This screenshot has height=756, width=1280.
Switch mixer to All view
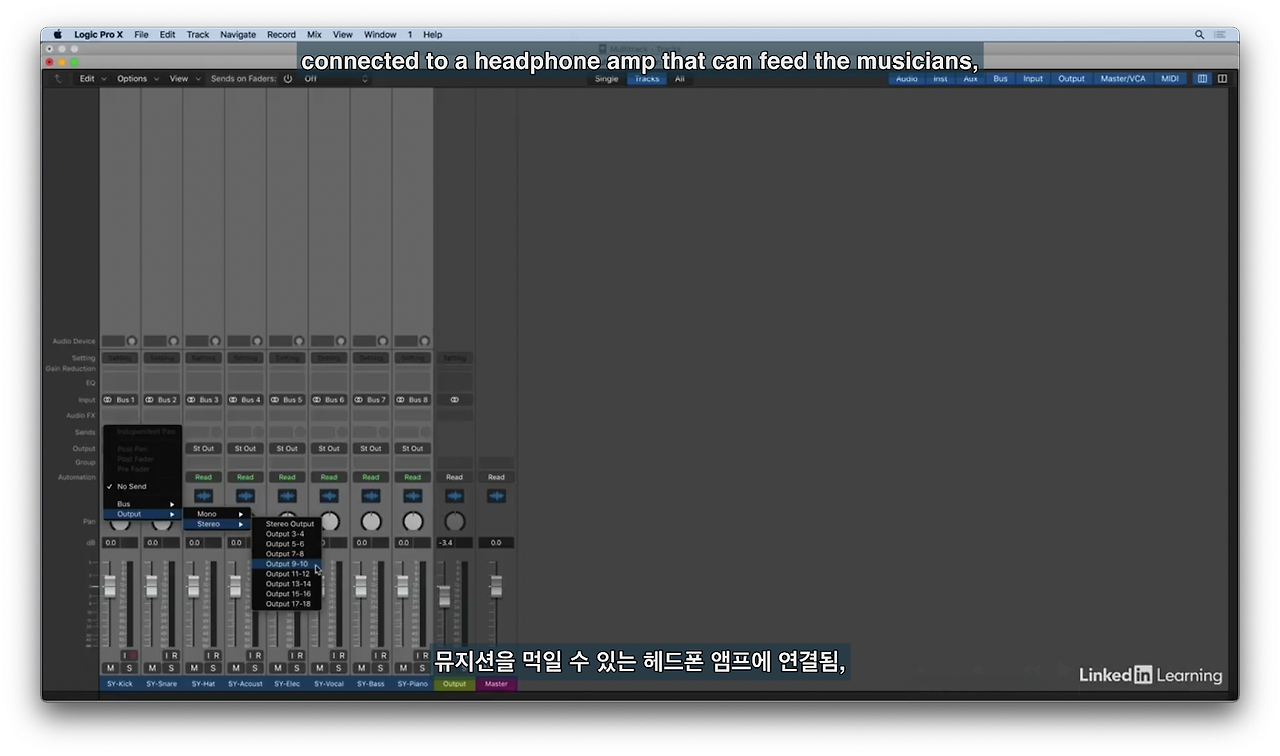[x=680, y=78]
